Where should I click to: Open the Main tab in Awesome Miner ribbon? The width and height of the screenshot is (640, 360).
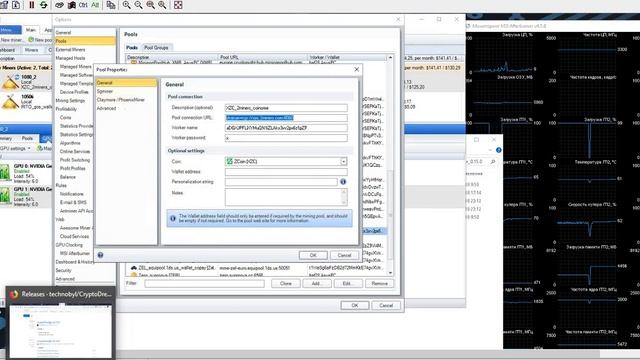point(31,30)
